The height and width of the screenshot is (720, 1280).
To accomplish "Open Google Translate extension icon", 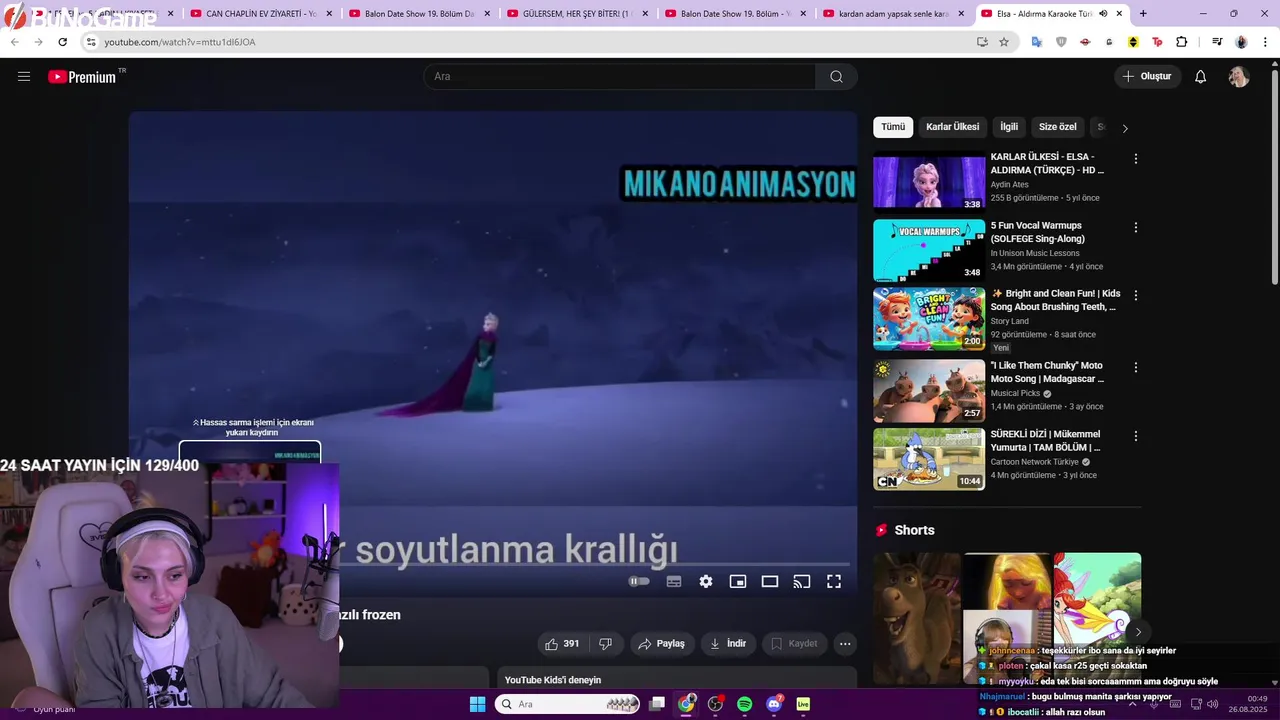I will pos(1037,42).
